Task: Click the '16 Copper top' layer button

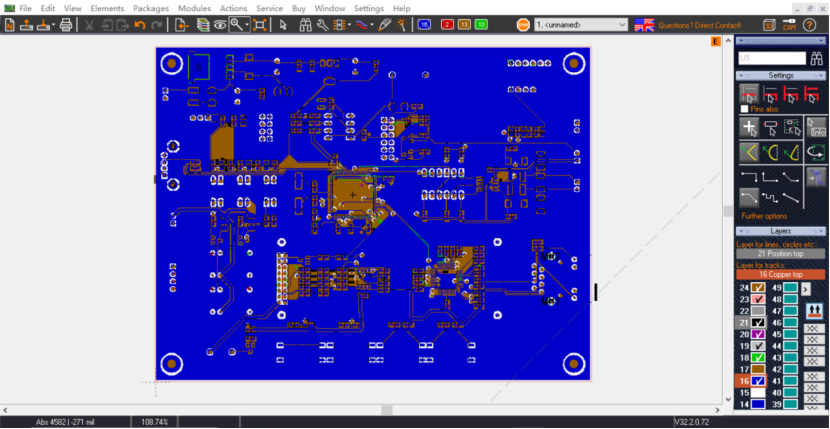Action: [781, 274]
